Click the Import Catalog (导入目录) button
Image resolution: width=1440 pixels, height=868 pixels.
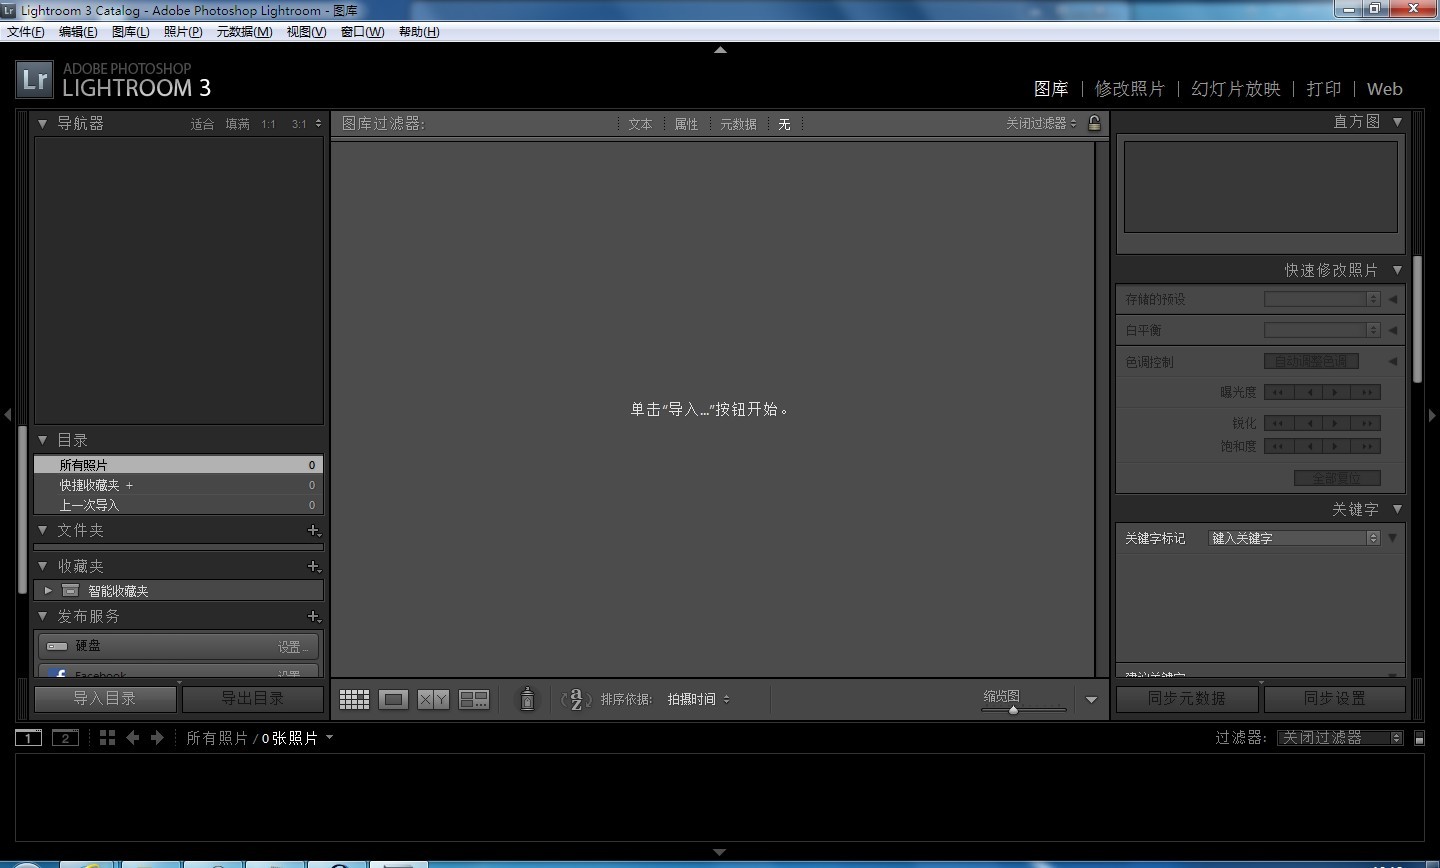click(105, 698)
